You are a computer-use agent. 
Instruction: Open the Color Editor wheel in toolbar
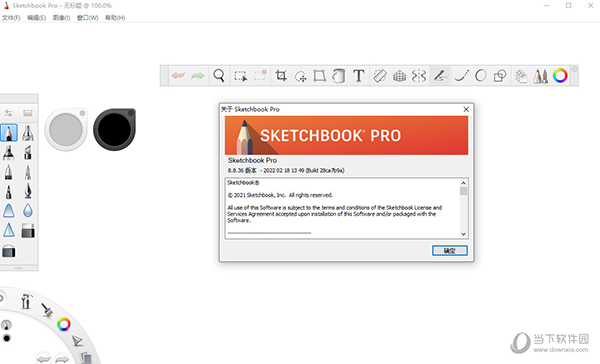(560, 76)
